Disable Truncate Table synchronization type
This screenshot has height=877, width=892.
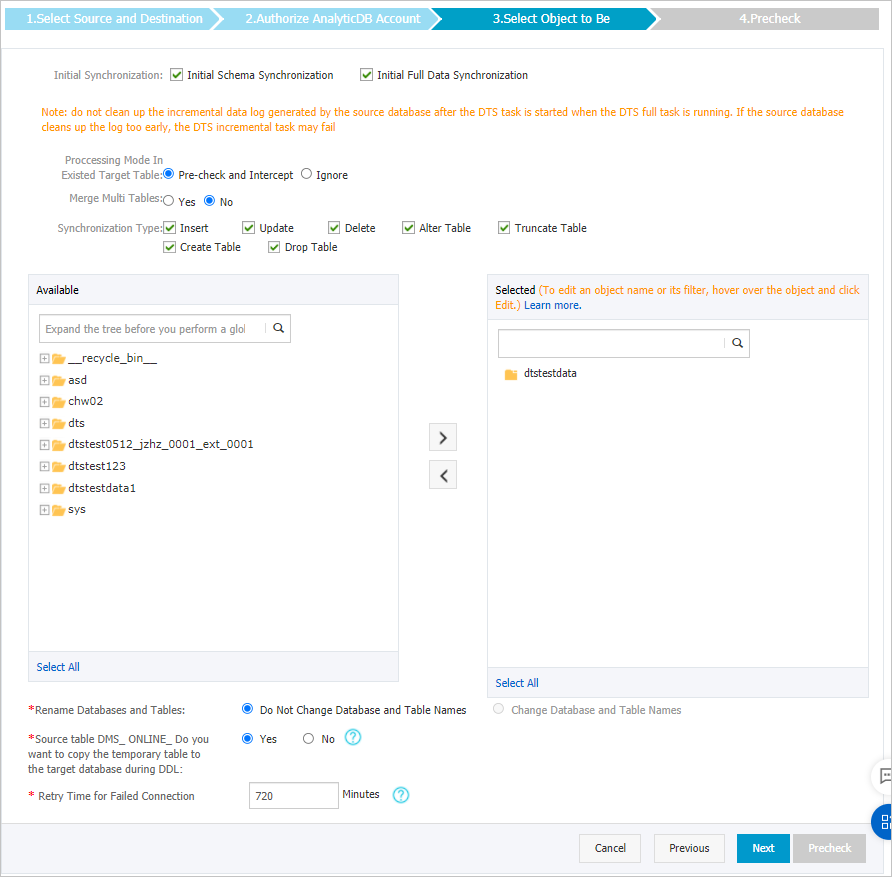click(504, 227)
